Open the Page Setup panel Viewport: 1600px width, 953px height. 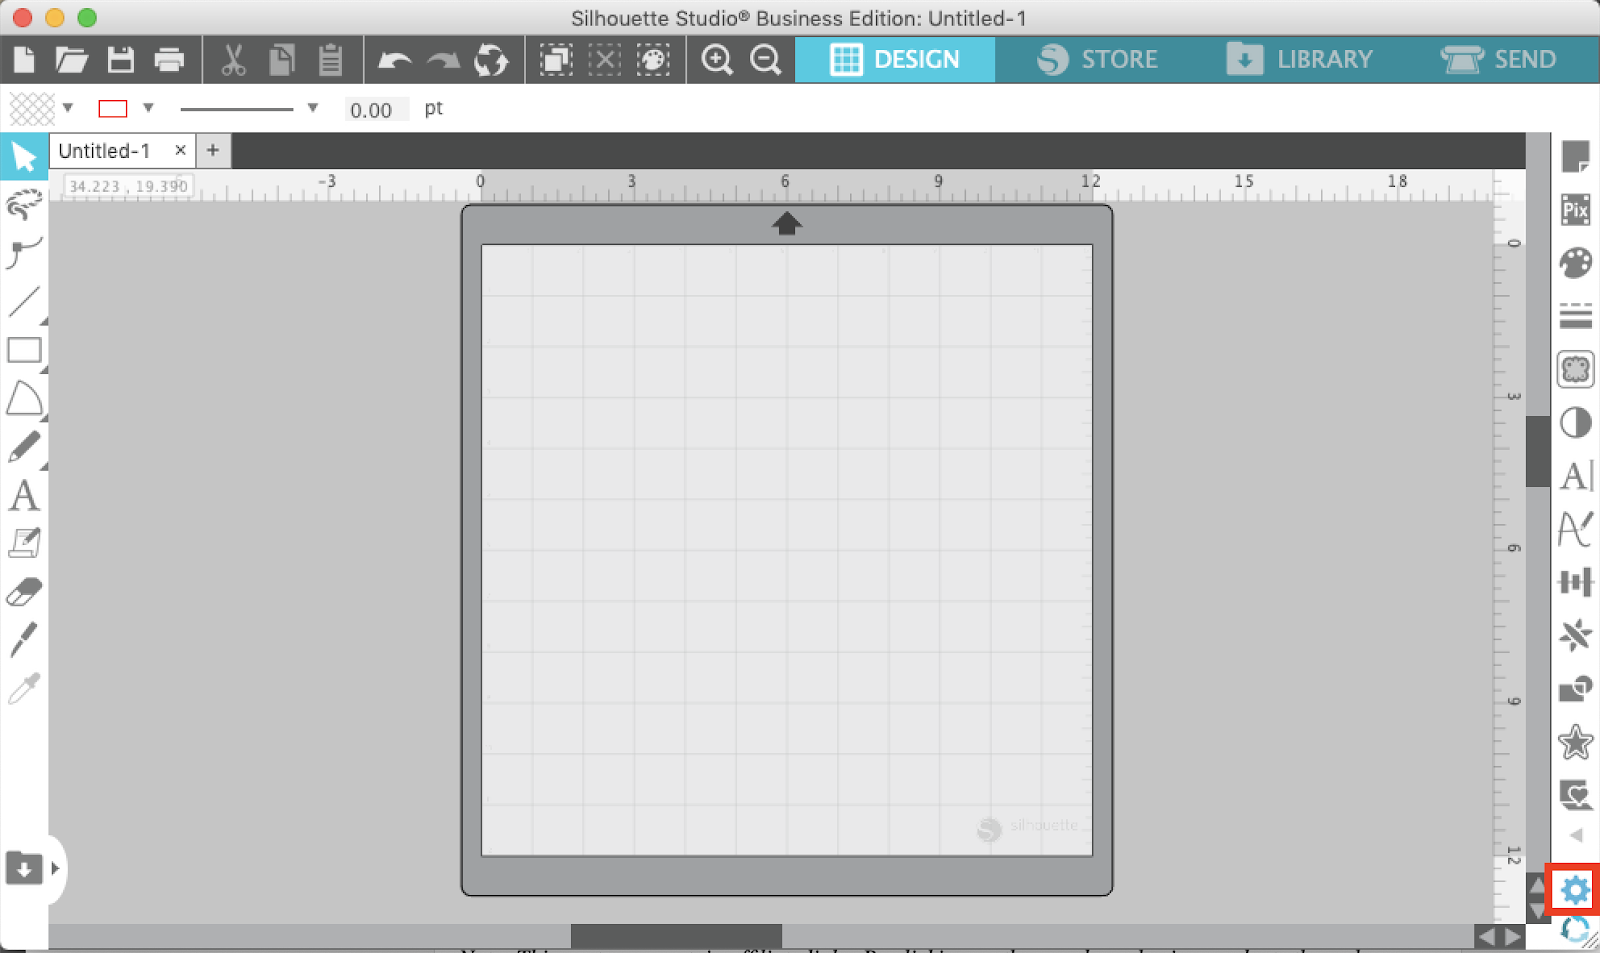pyautogui.click(x=1574, y=155)
